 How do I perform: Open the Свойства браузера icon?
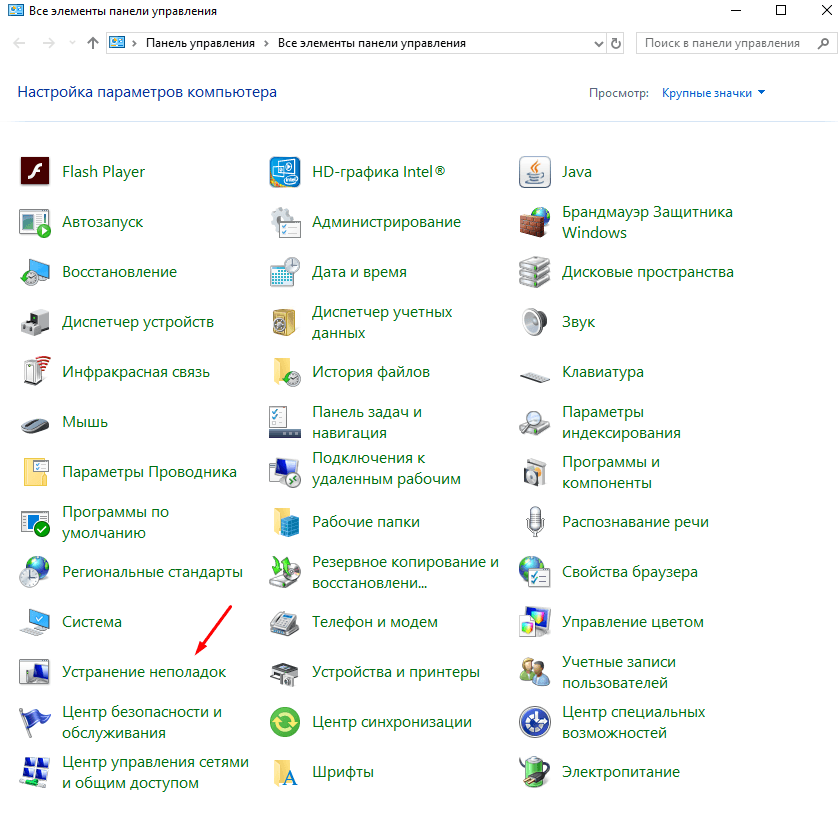pyautogui.click(x=534, y=571)
